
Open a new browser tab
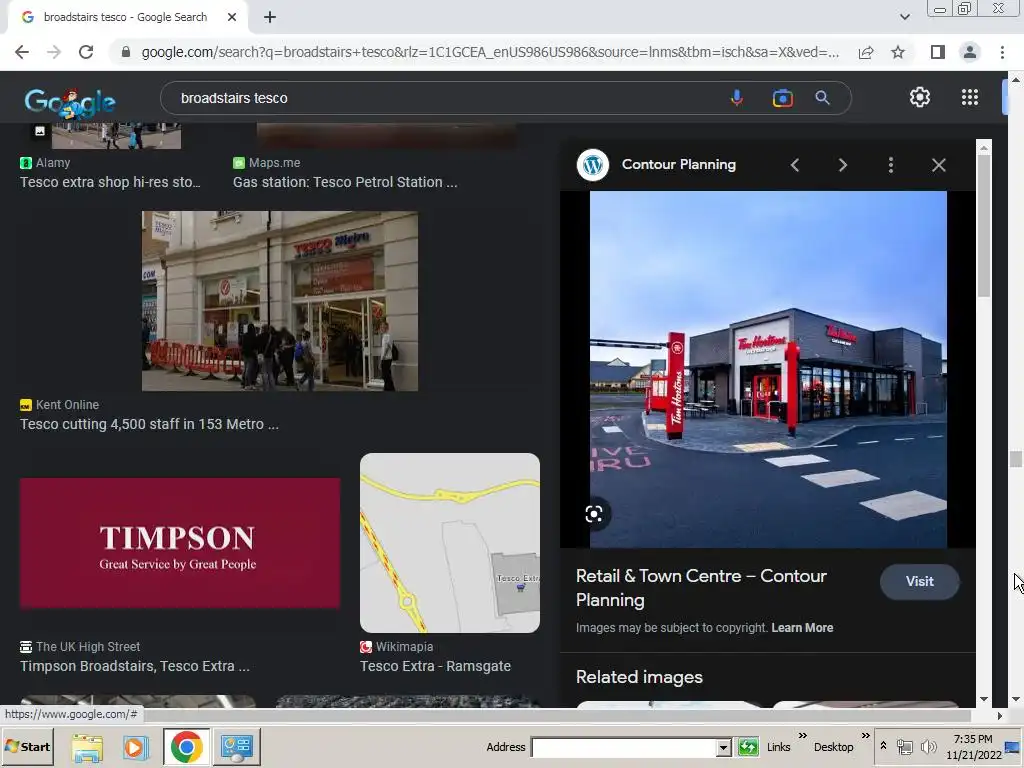pyautogui.click(x=270, y=17)
